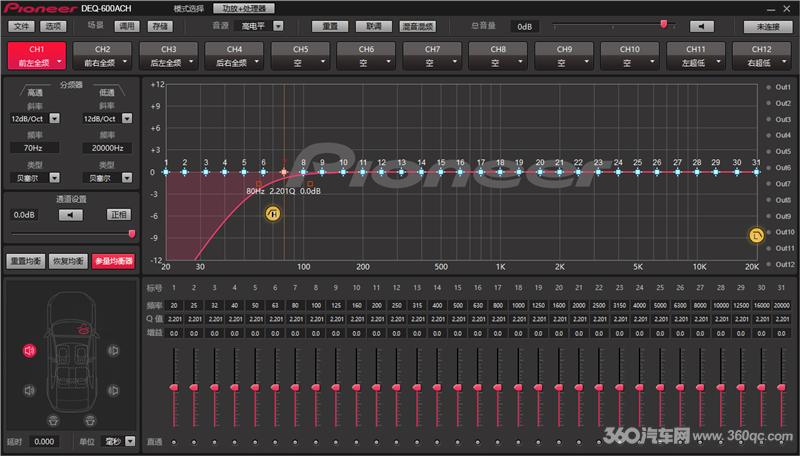Open the 选项 menu
Screen dimensions: 800x456
point(53,27)
